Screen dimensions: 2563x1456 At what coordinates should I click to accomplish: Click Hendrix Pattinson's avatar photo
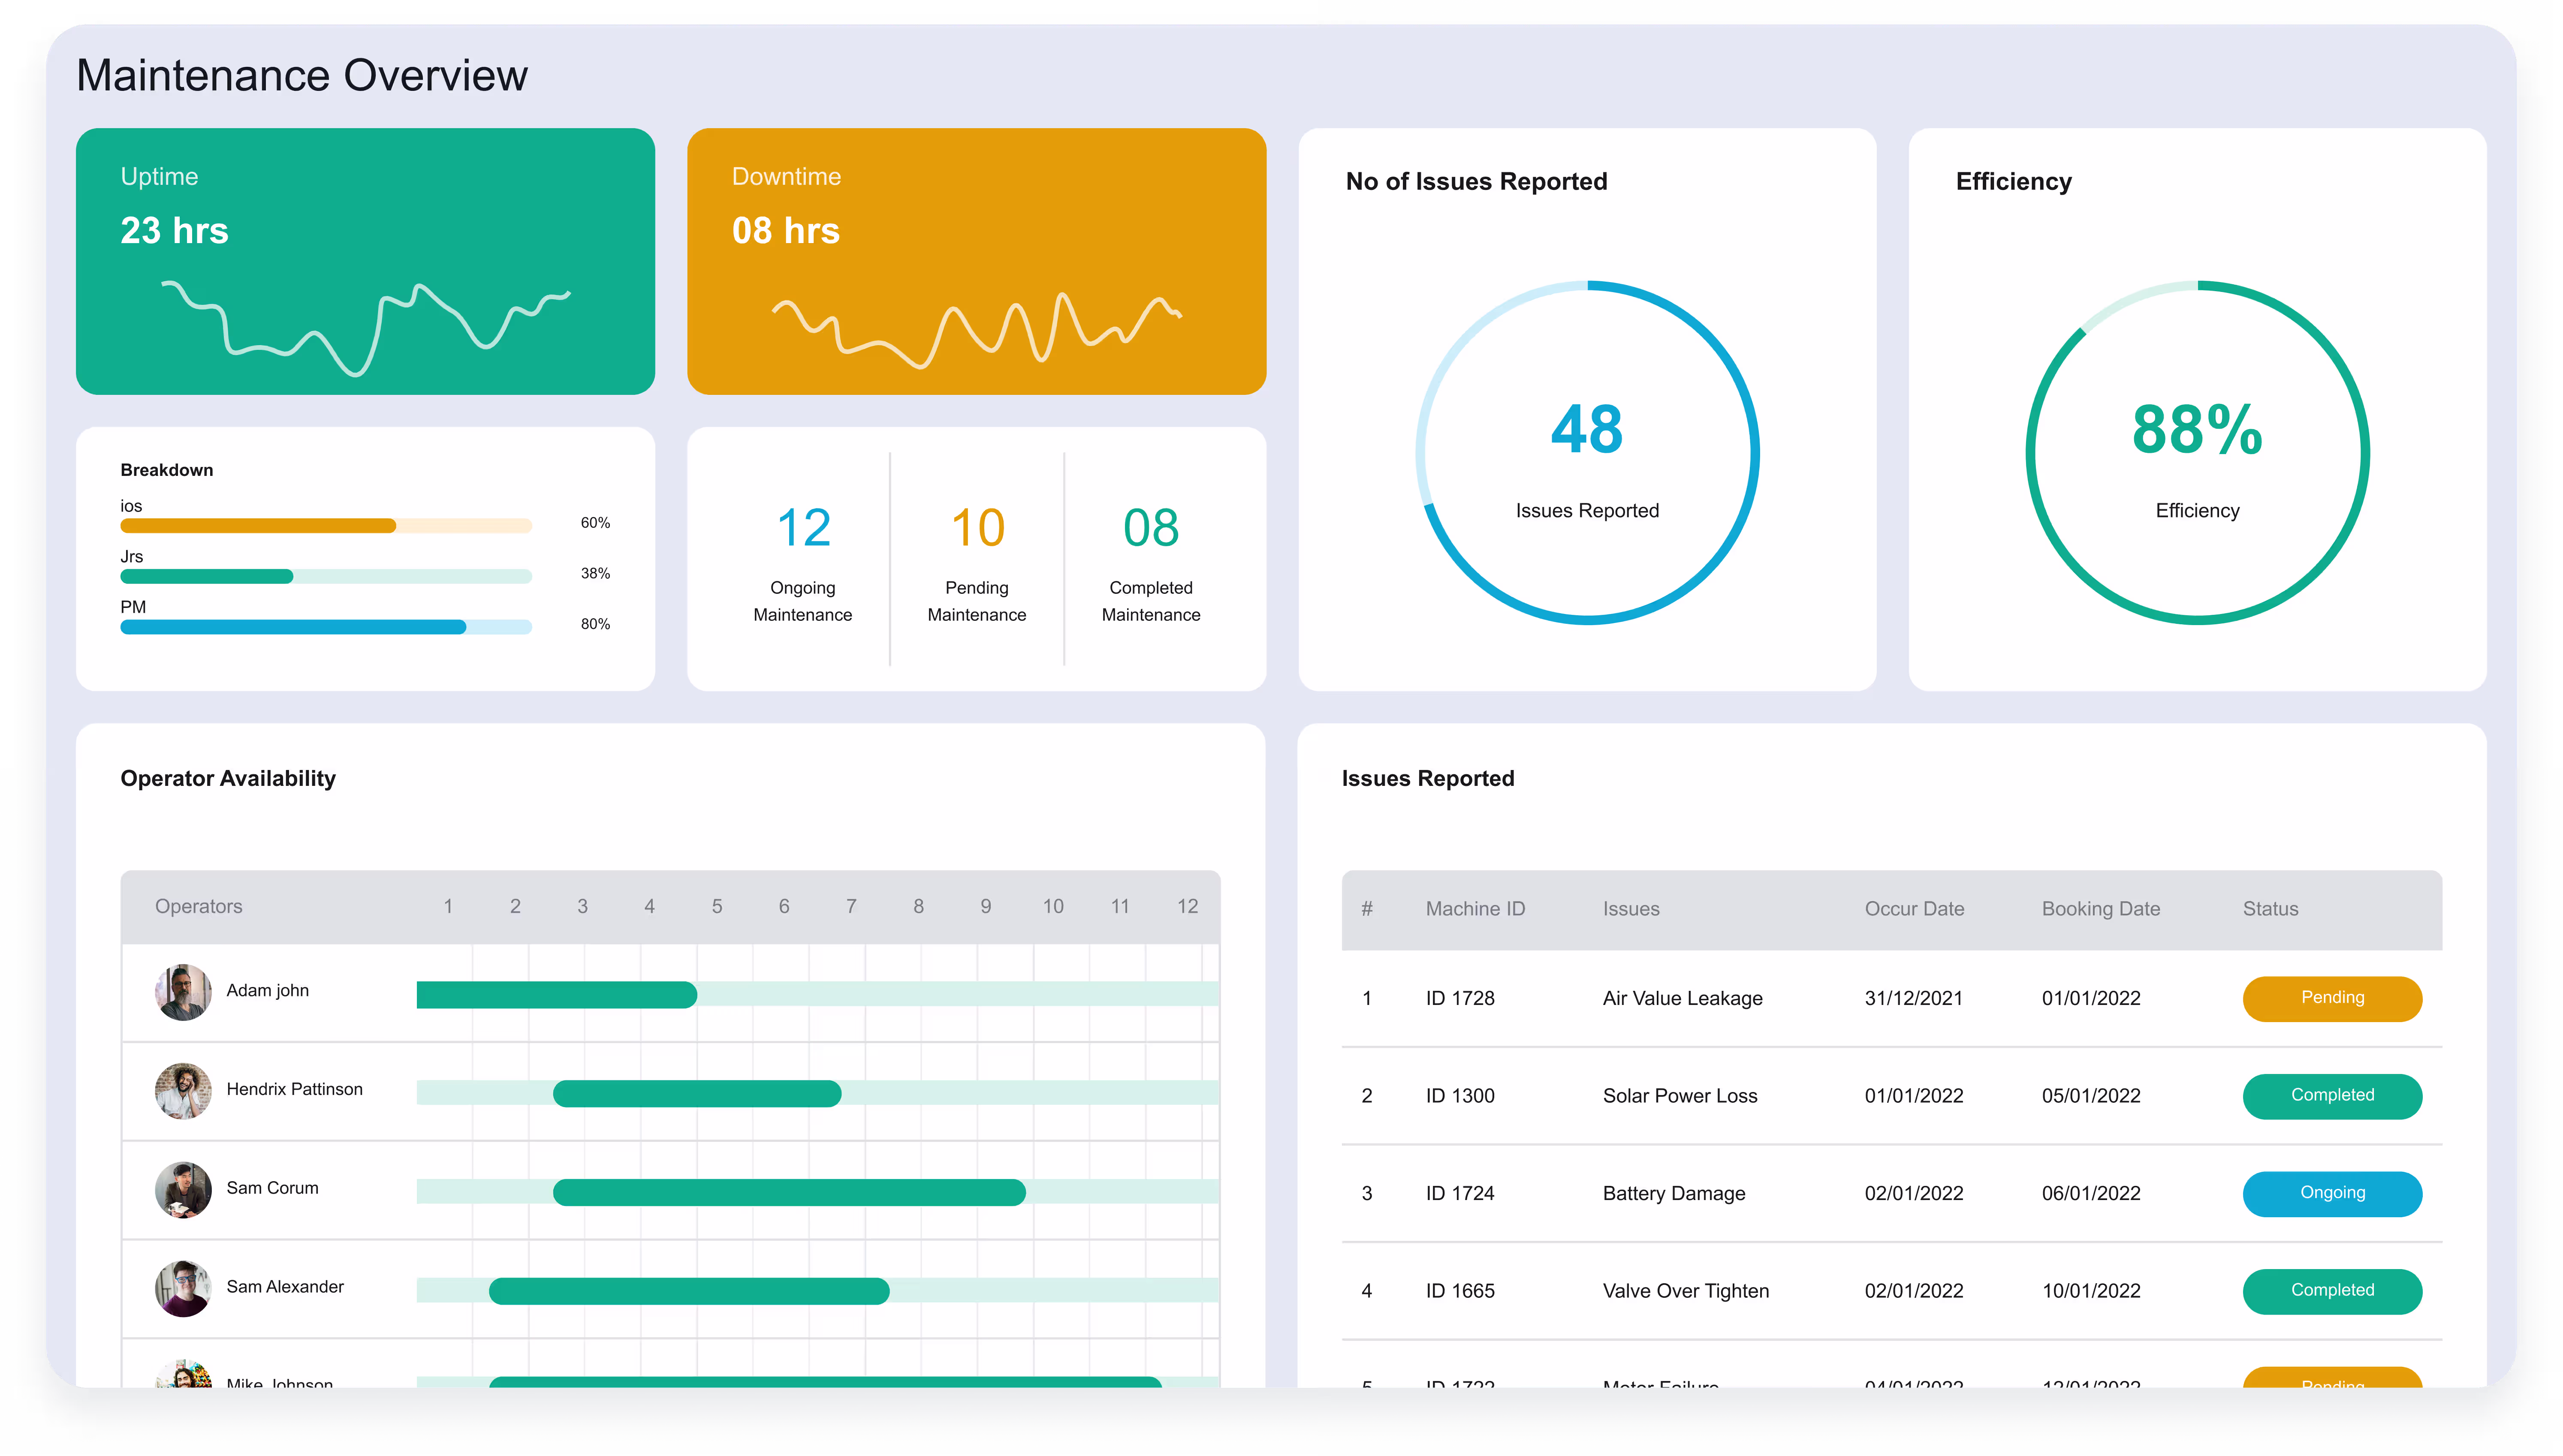183,1091
